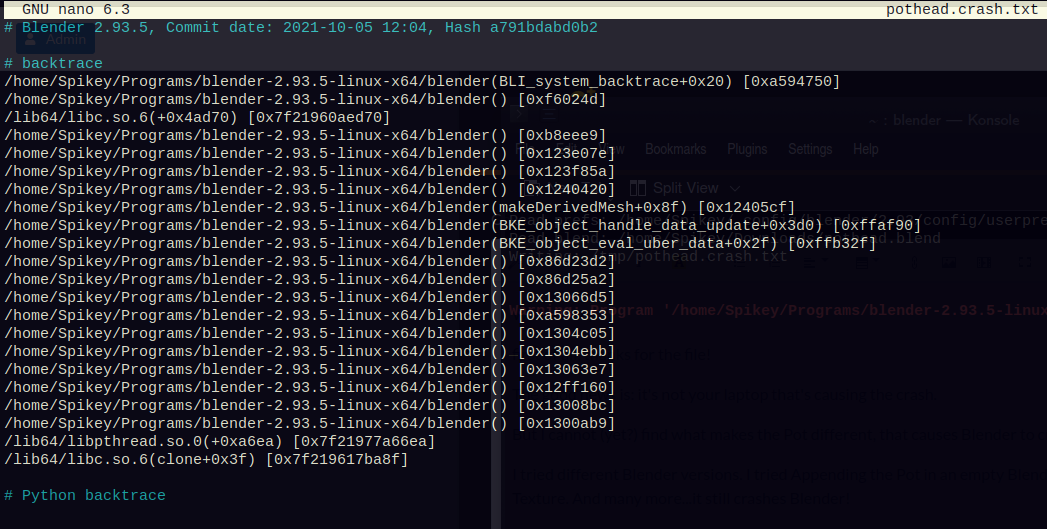Click the '# Python backtrace' comment line
This screenshot has width=1047, height=529.
tap(85, 496)
